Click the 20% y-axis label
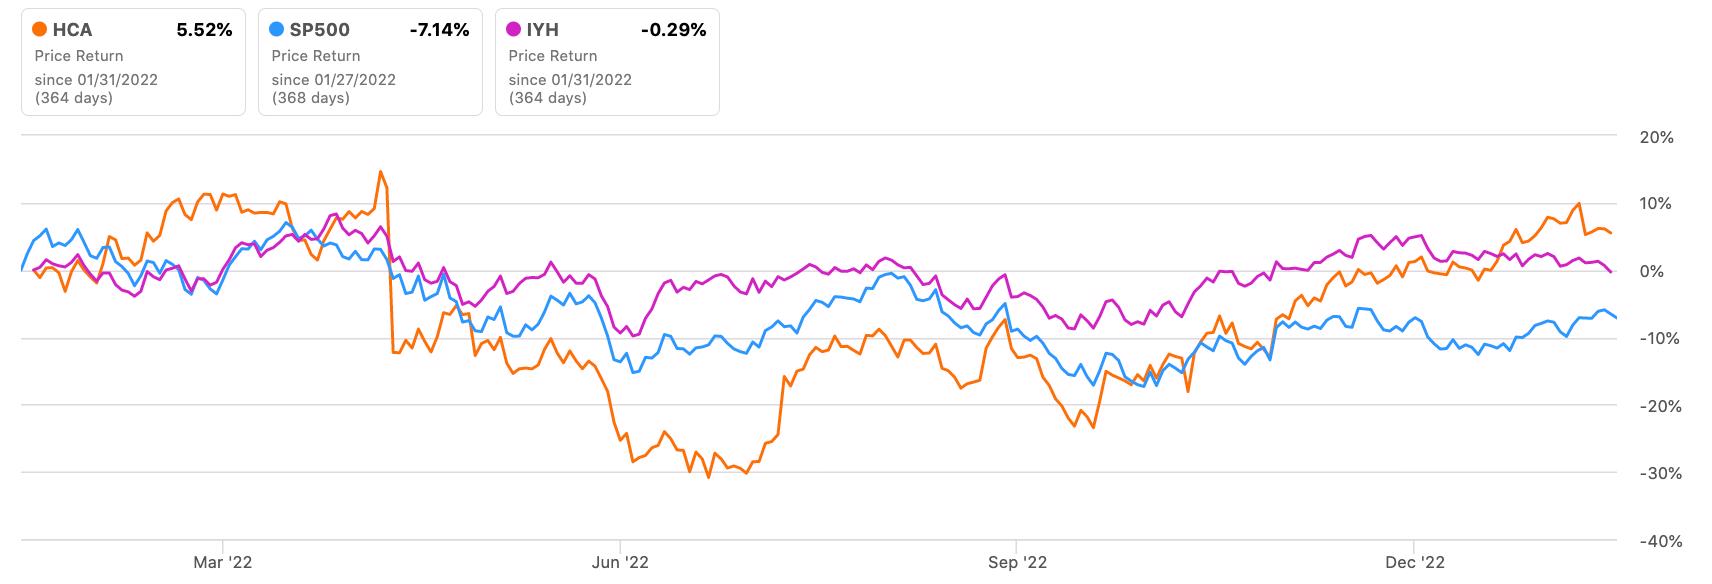 1657,138
